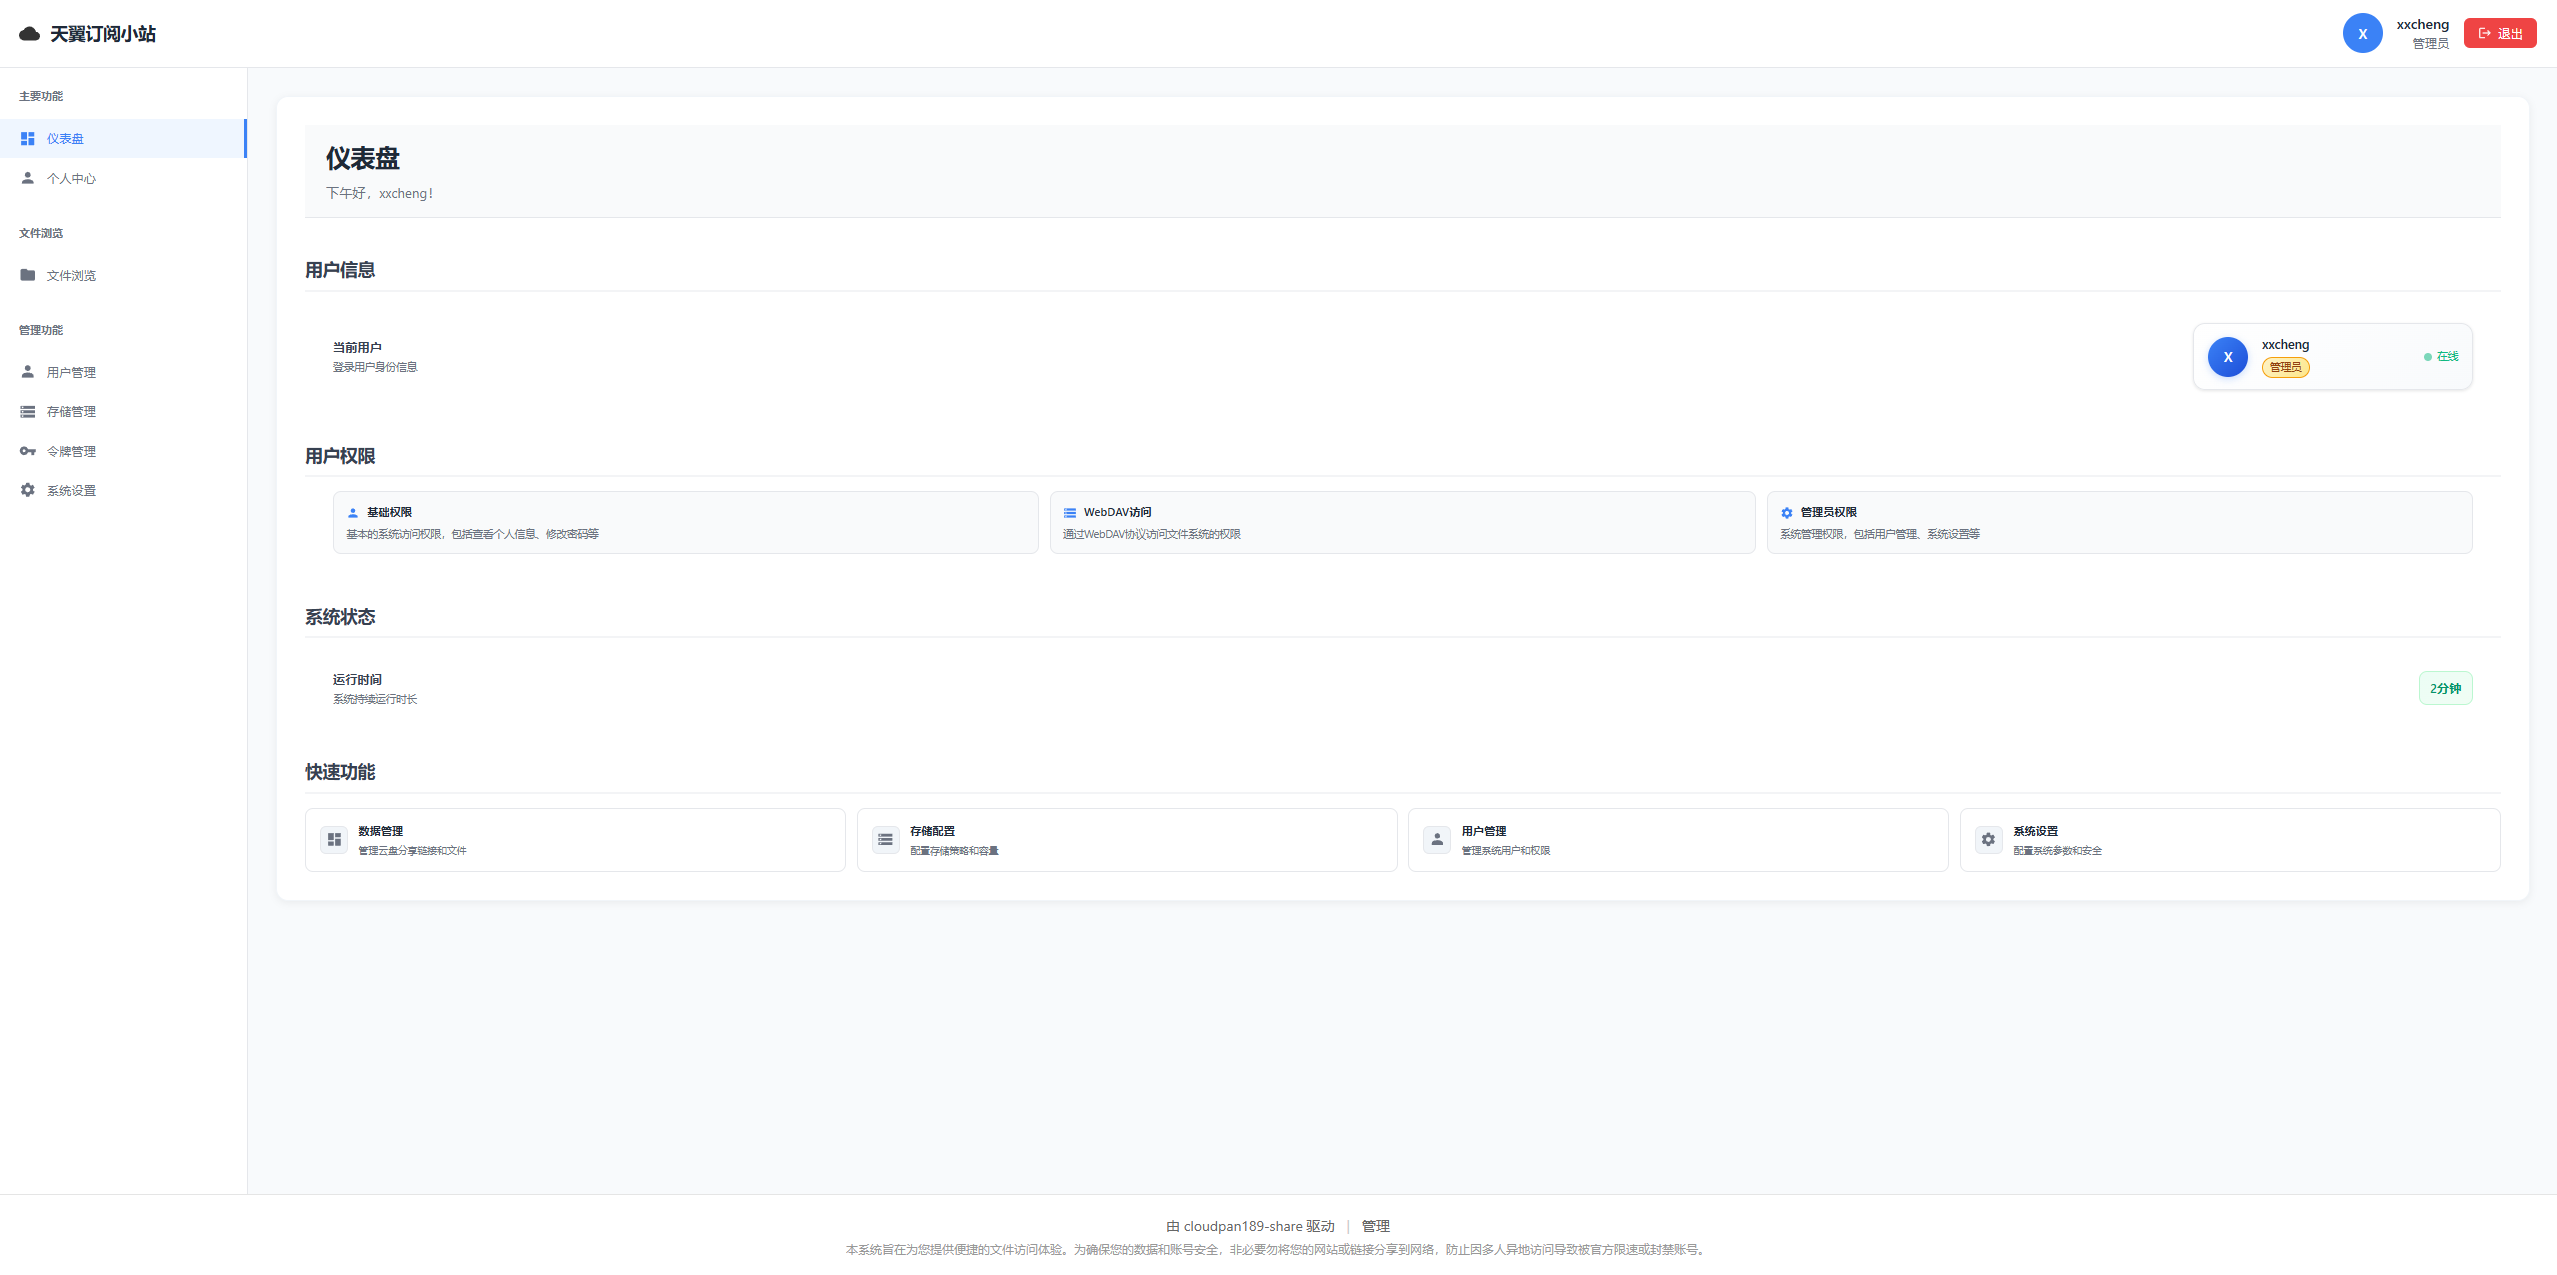Click the gear icon on 系统设置 card
The image size is (2557, 1275).
coord(1988,840)
